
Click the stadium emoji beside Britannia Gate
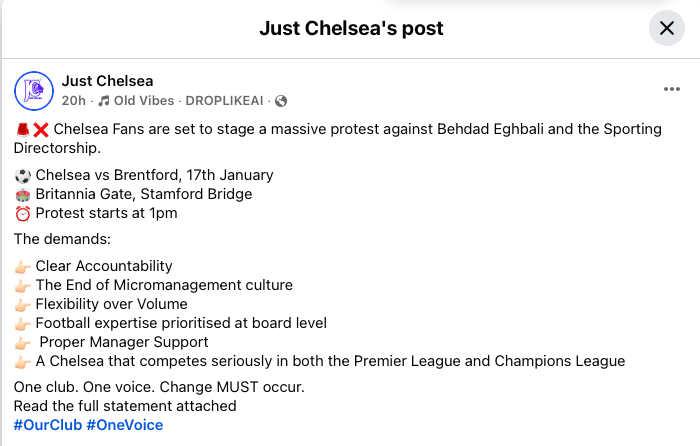coord(22,194)
